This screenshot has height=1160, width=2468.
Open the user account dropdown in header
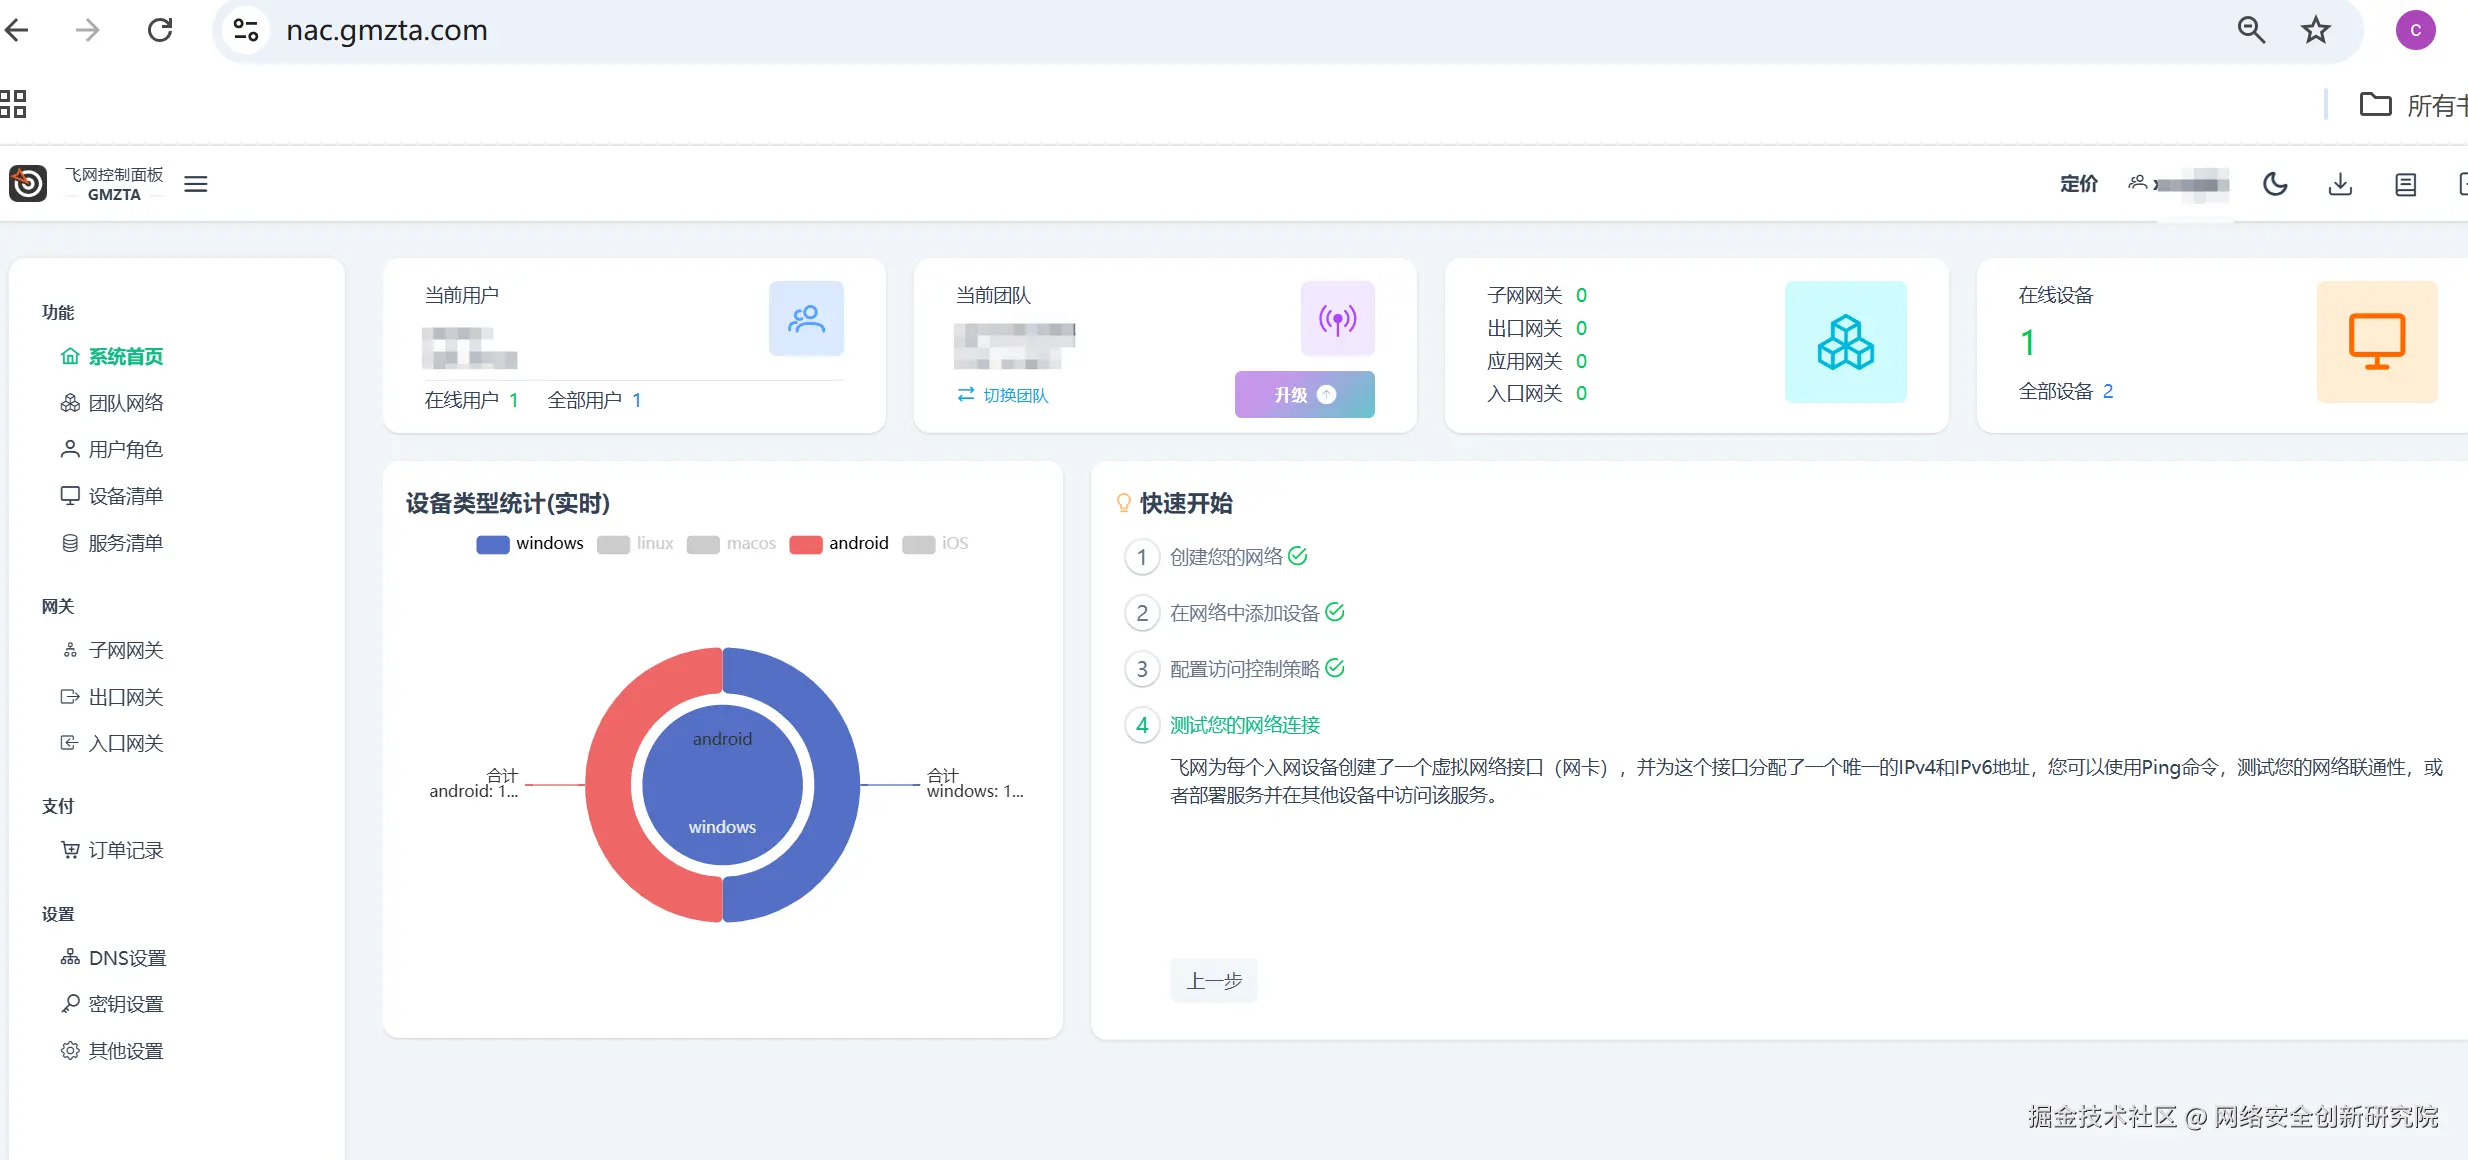coord(2180,184)
